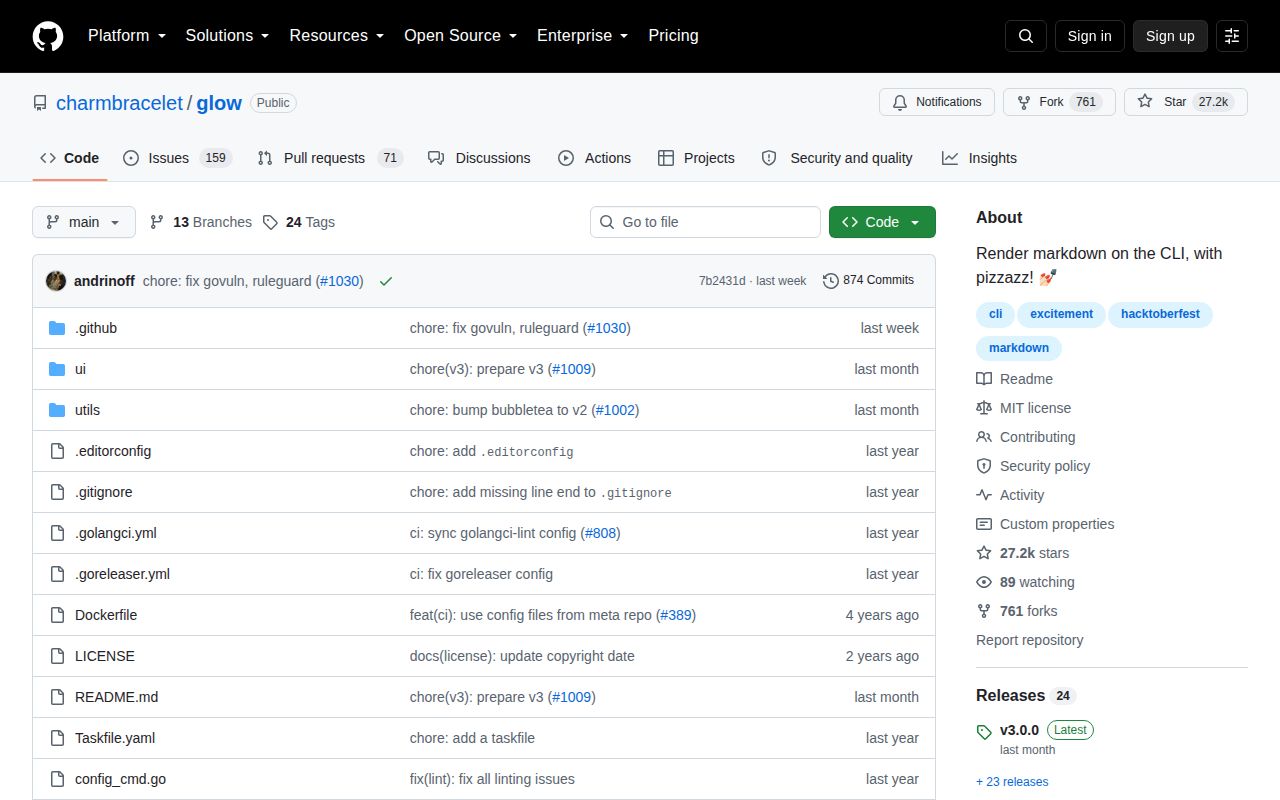
Task: Click the utils folder icon
Action: click(57, 410)
